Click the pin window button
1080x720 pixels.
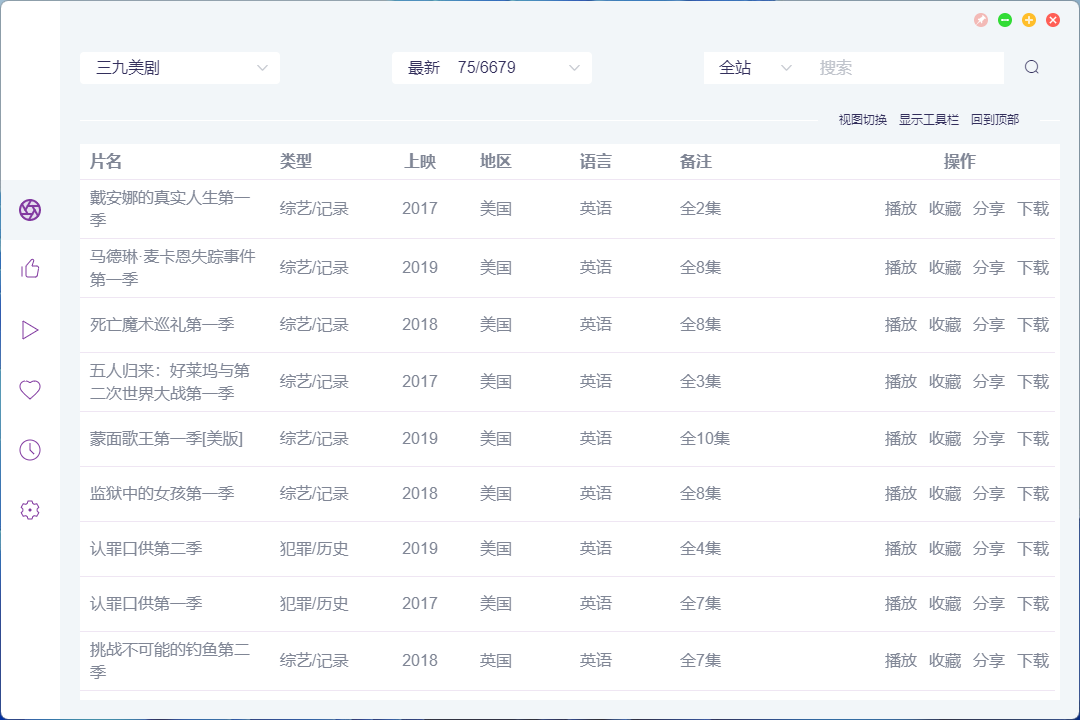(981, 20)
